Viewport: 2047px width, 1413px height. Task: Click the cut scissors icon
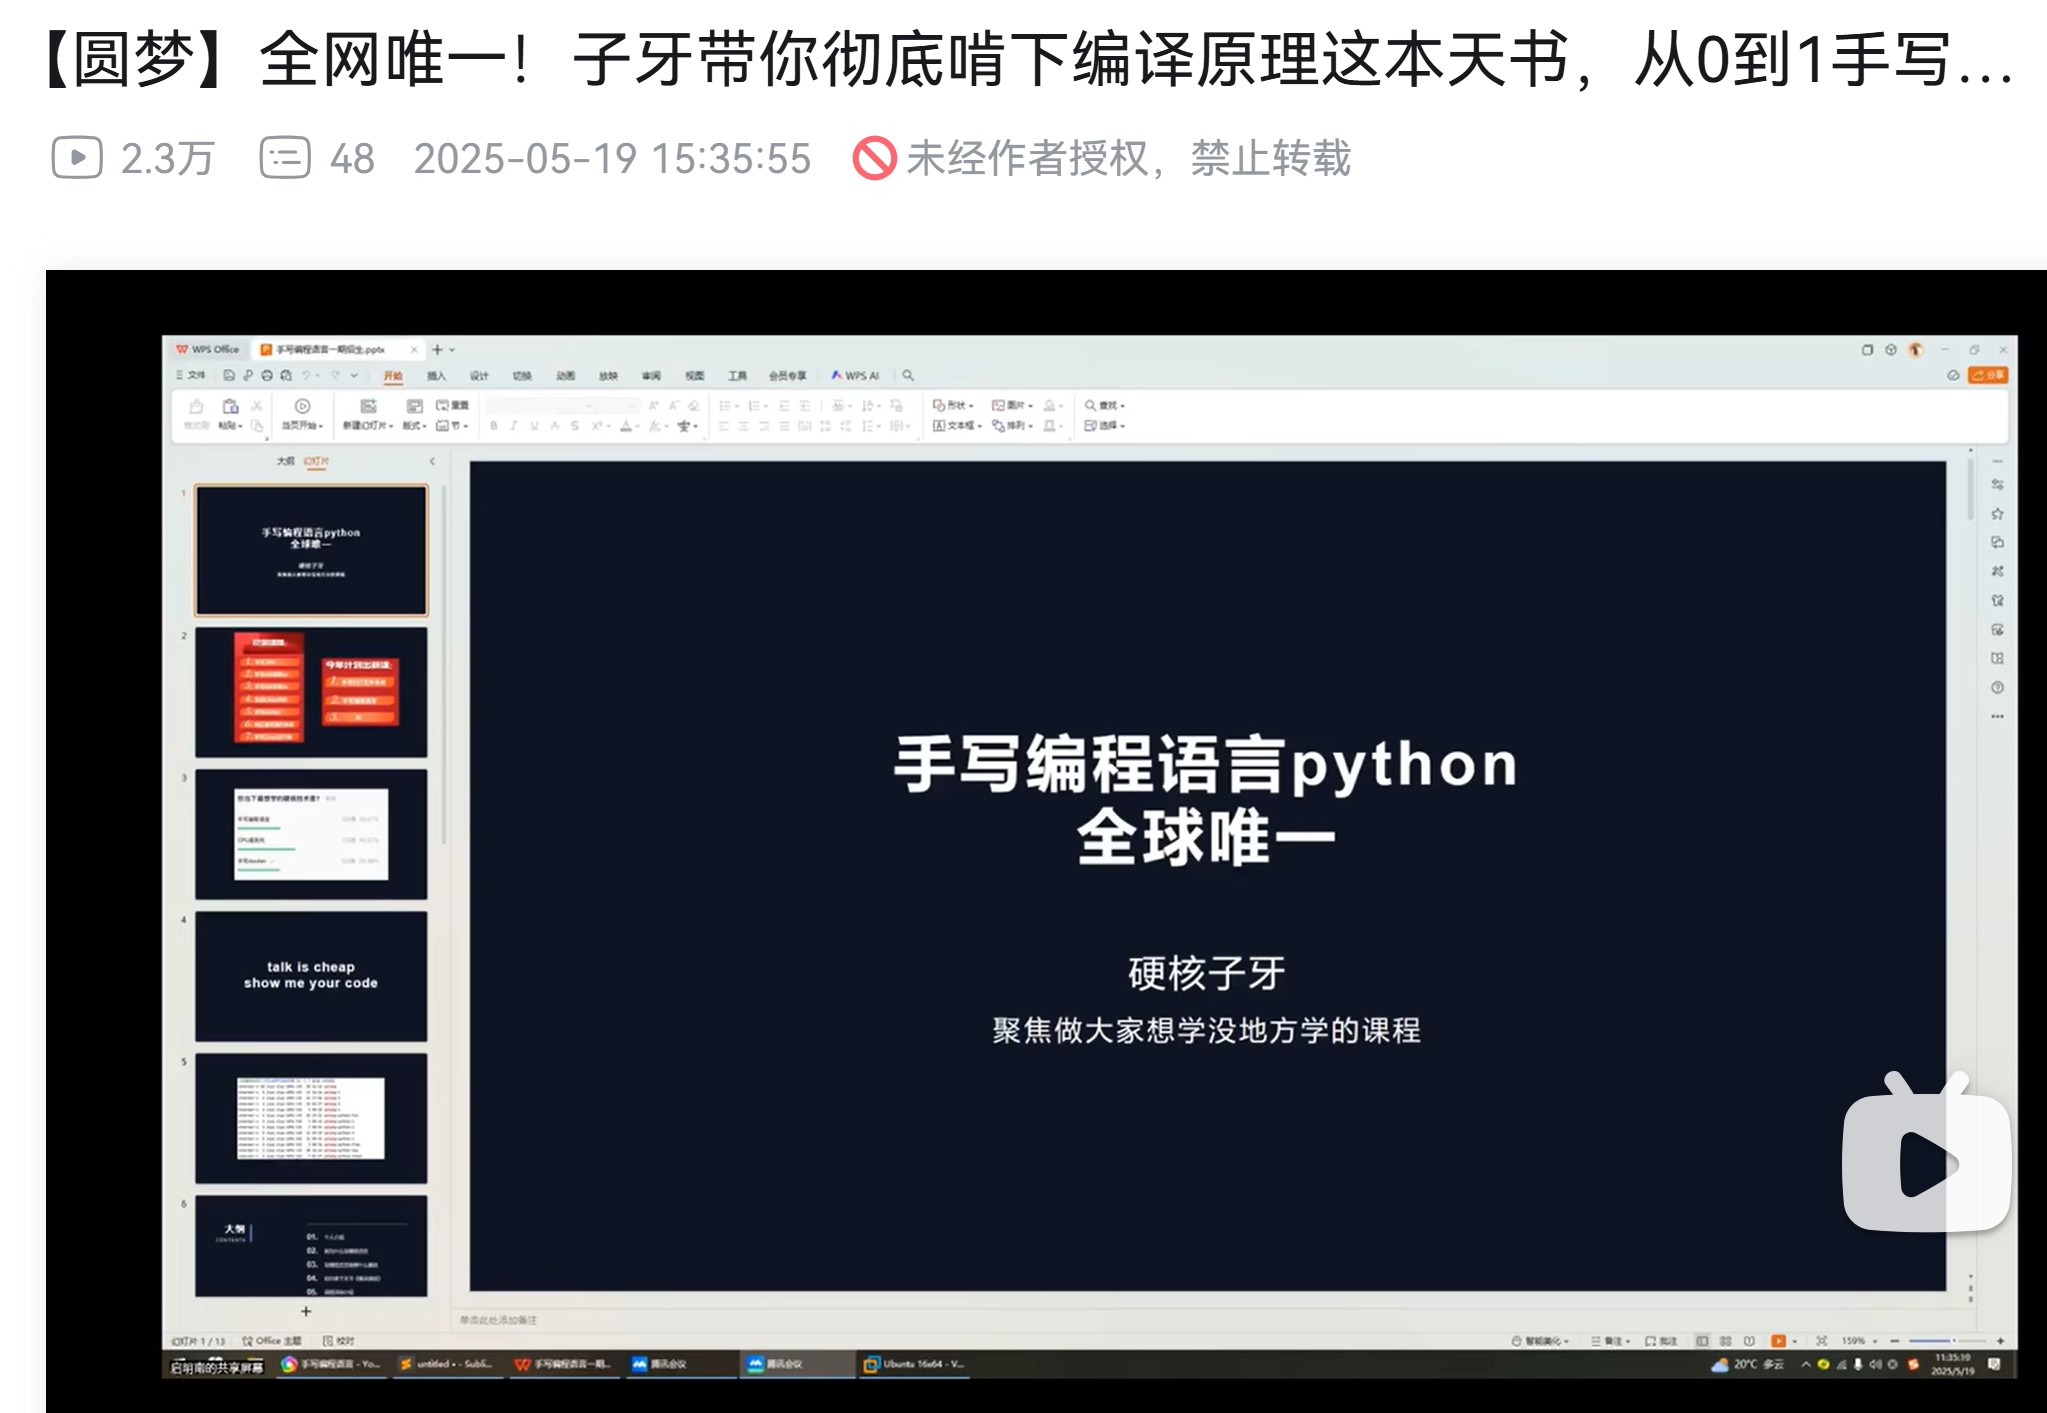[x=257, y=406]
